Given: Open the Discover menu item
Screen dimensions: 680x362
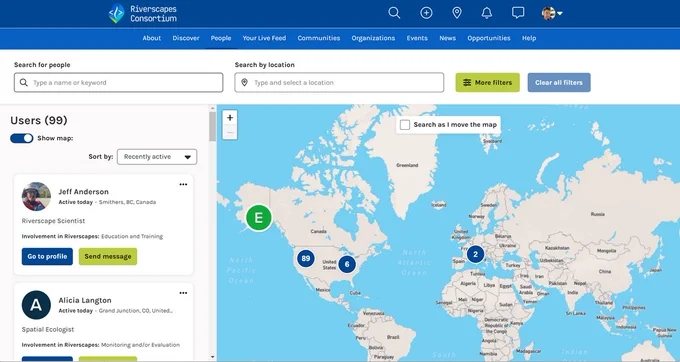Looking at the screenshot, I should tap(186, 38).
